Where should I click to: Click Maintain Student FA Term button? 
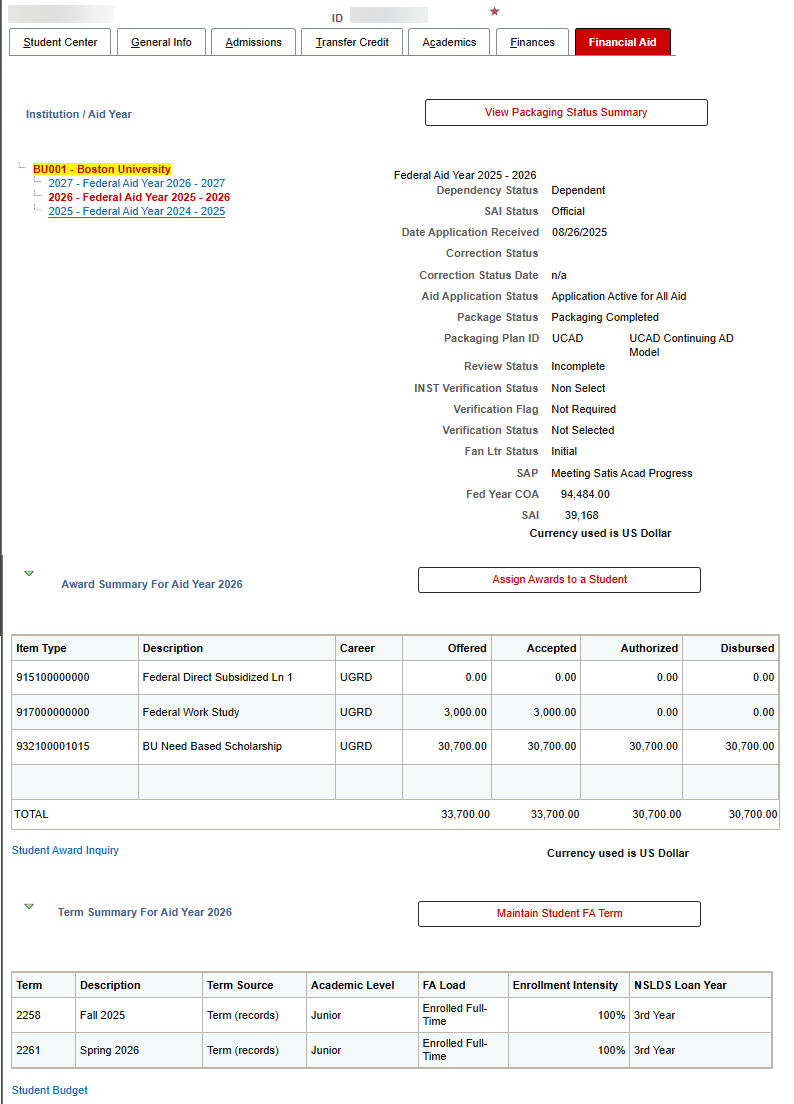point(560,913)
